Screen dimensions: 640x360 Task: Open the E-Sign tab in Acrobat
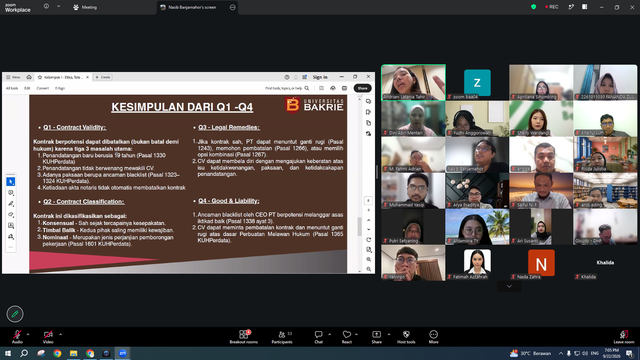pyautogui.click(x=60, y=88)
